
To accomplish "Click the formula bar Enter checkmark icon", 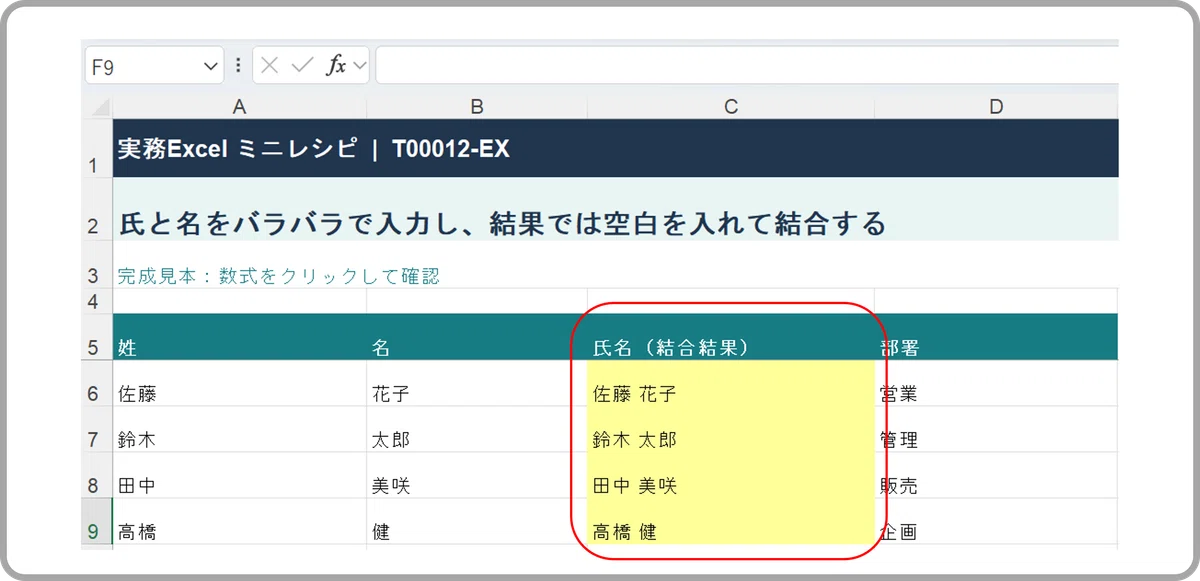I will (302, 66).
